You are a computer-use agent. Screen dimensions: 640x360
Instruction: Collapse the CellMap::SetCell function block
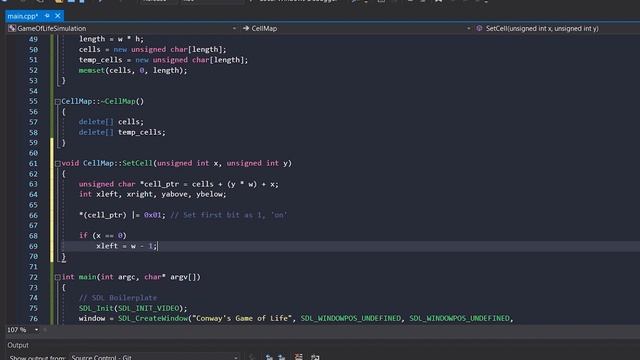pyautogui.click(x=58, y=164)
